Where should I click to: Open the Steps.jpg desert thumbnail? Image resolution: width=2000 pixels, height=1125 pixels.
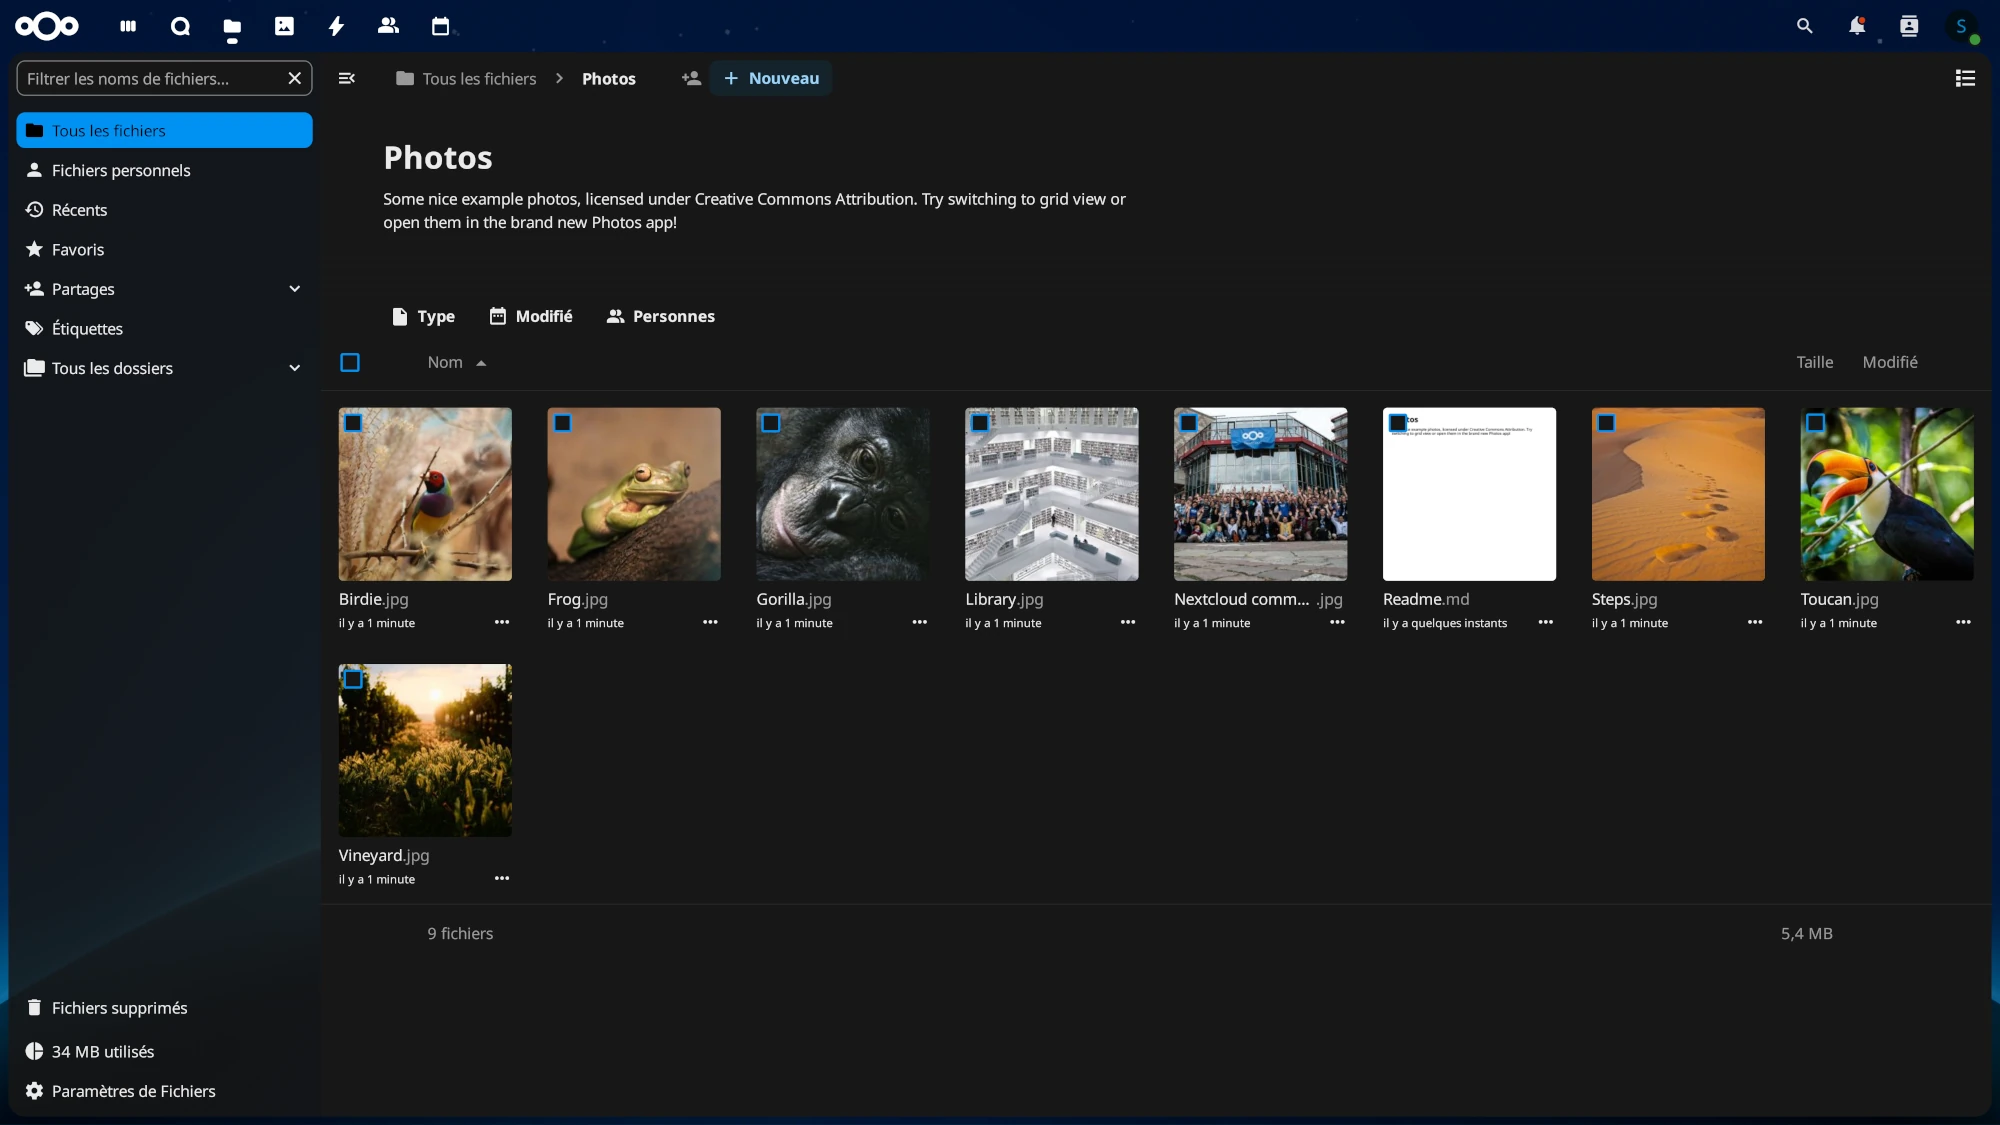(x=1678, y=494)
